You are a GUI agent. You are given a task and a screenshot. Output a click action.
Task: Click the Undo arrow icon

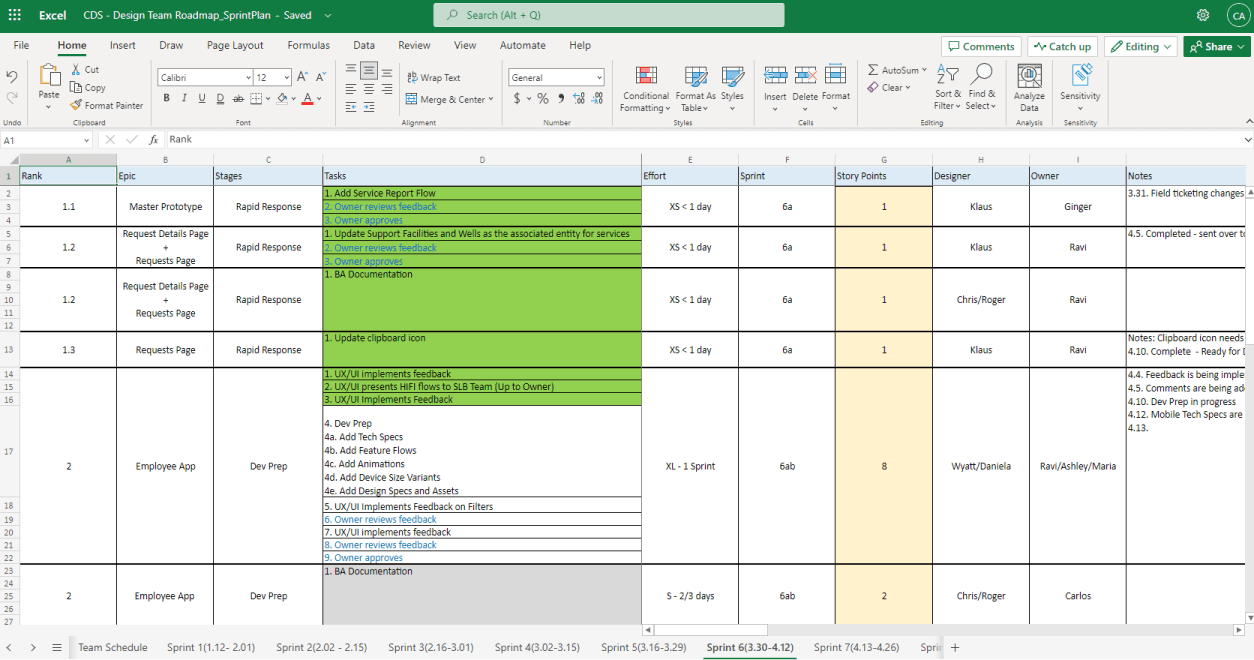click(12, 76)
